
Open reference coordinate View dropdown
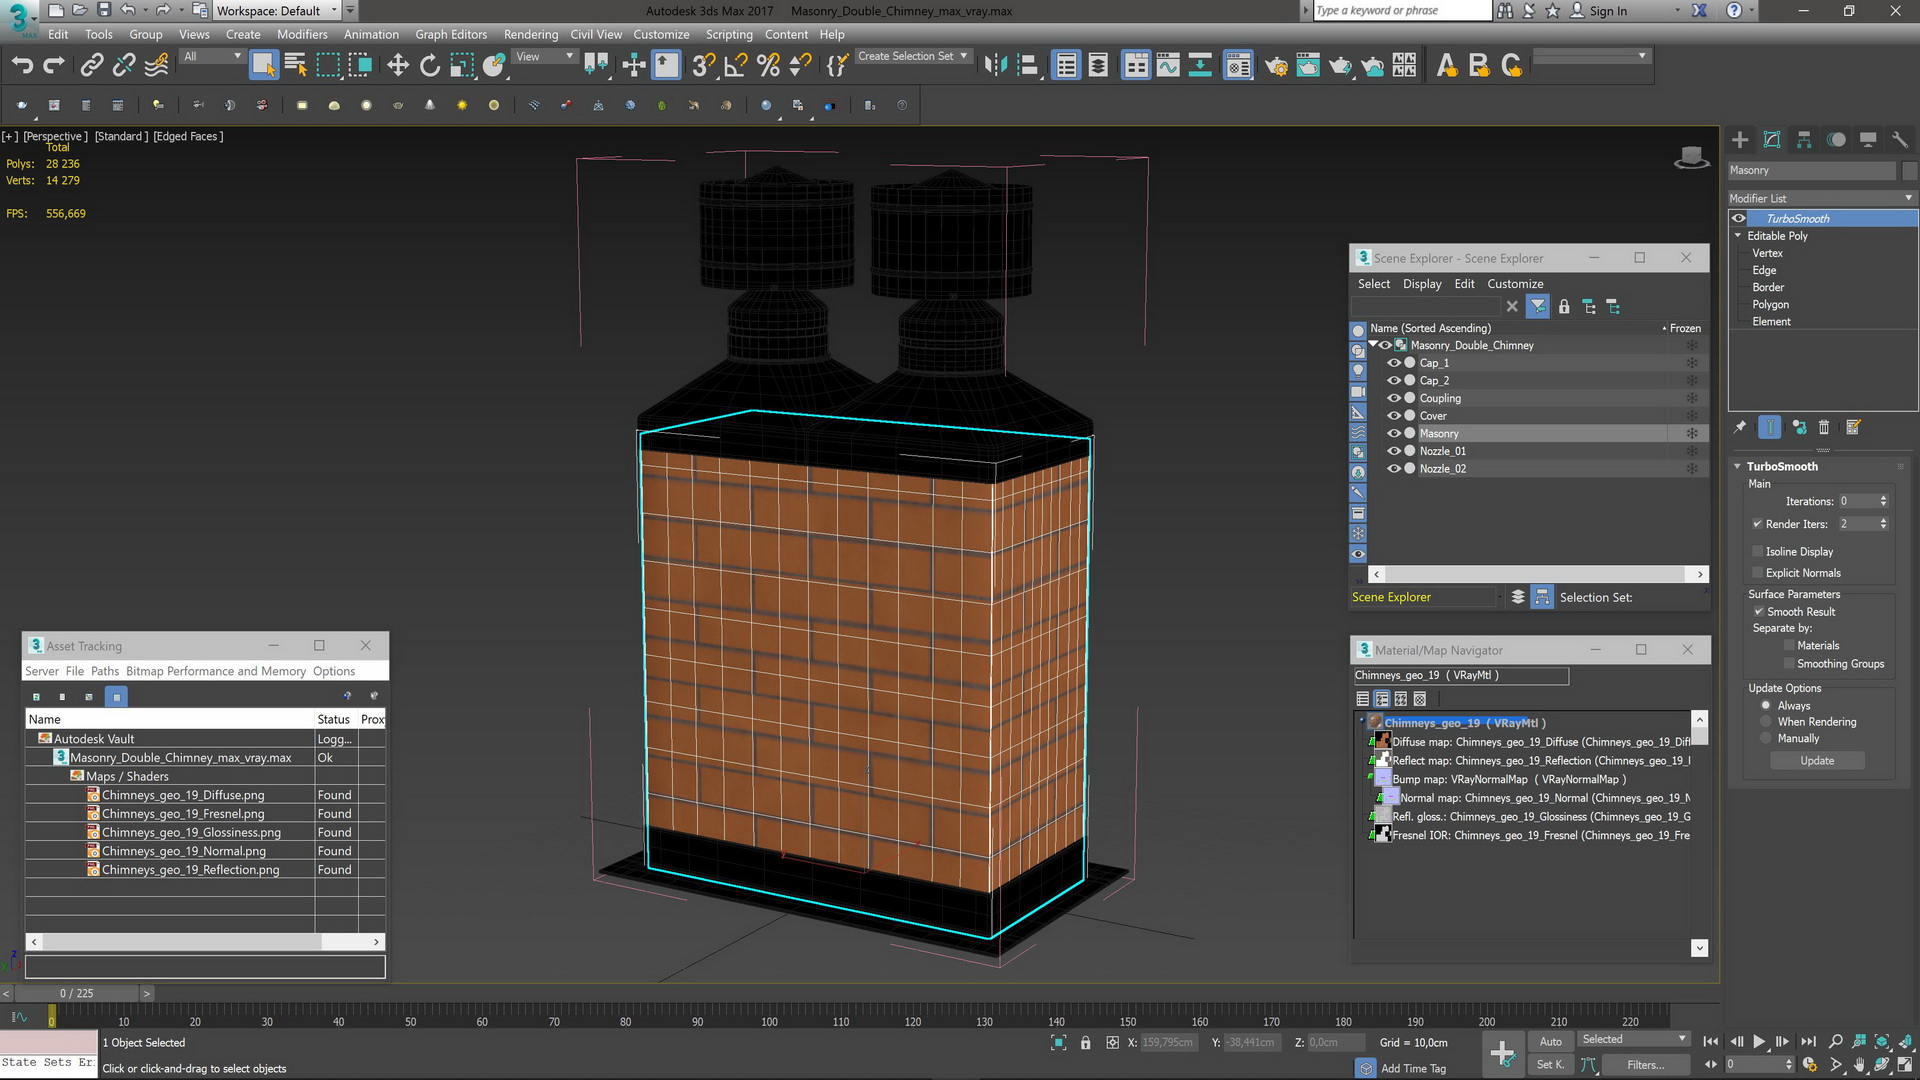coord(544,56)
